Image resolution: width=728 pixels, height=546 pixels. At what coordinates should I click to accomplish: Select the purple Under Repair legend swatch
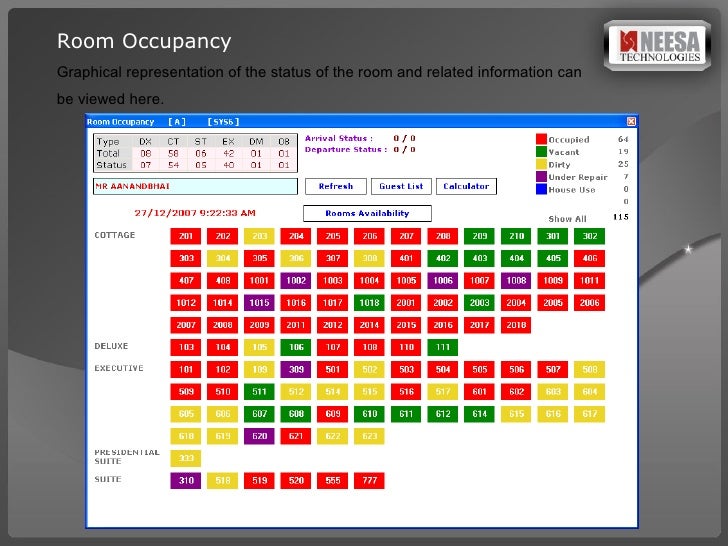(541, 176)
